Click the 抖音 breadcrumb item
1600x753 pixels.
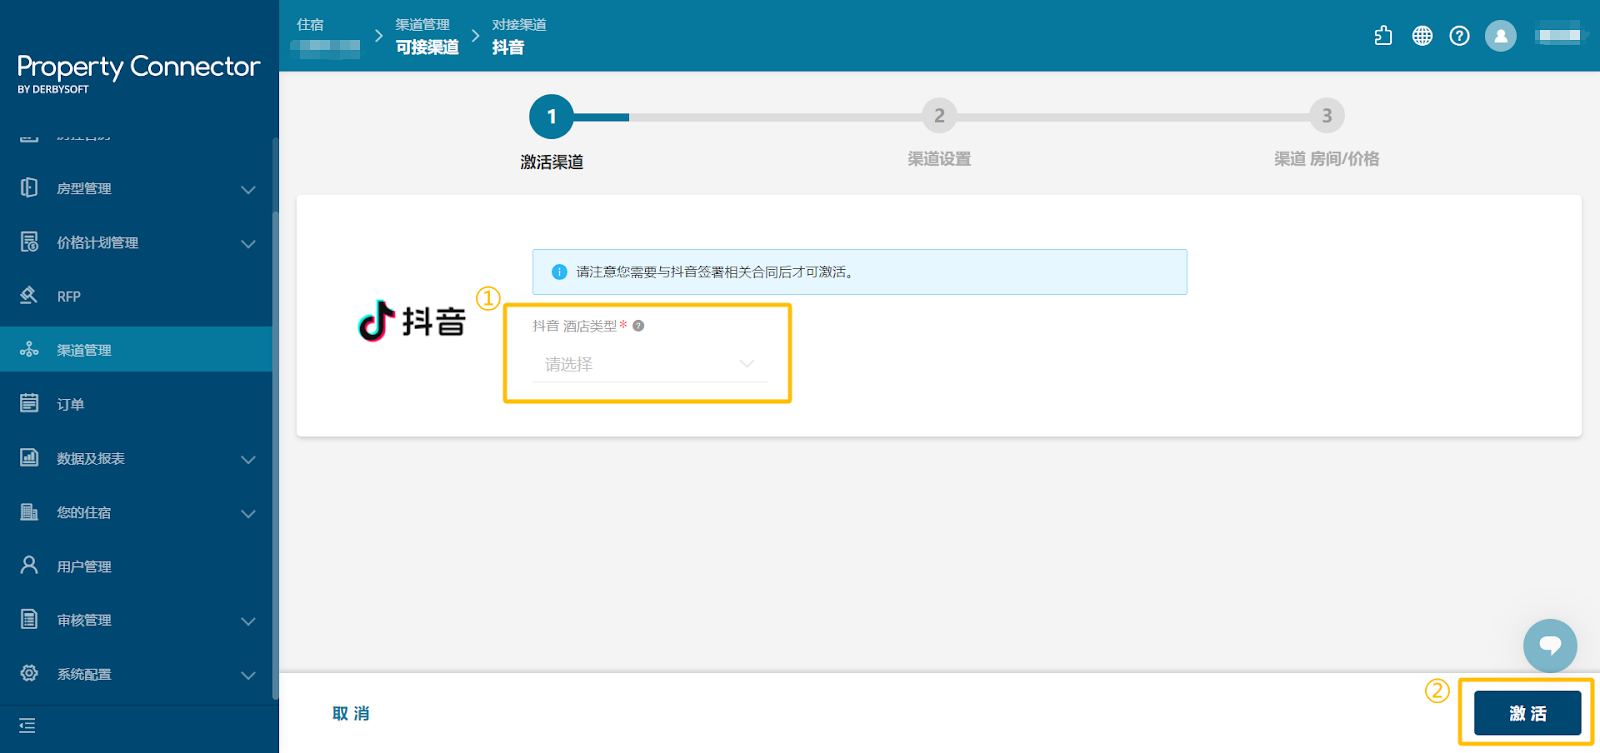tap(508, 47)
